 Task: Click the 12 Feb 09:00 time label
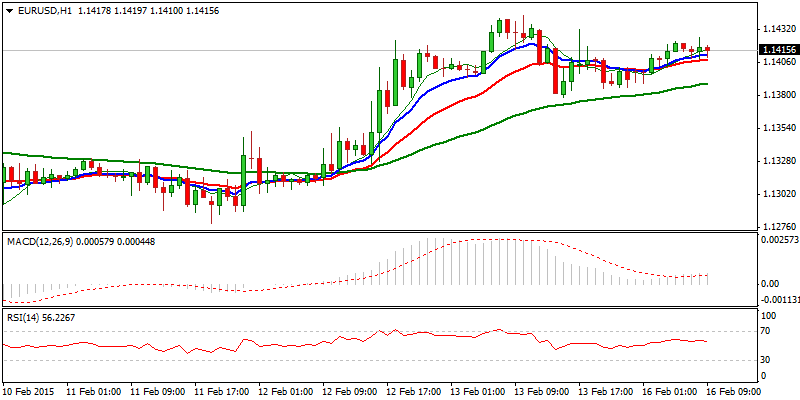pos(349,391)
